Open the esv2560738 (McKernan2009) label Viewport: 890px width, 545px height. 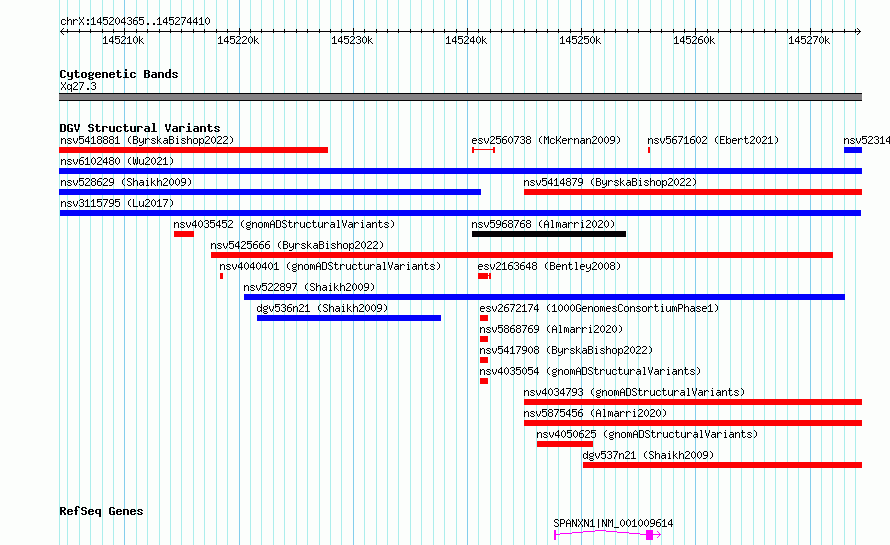[x=546, y=140]
